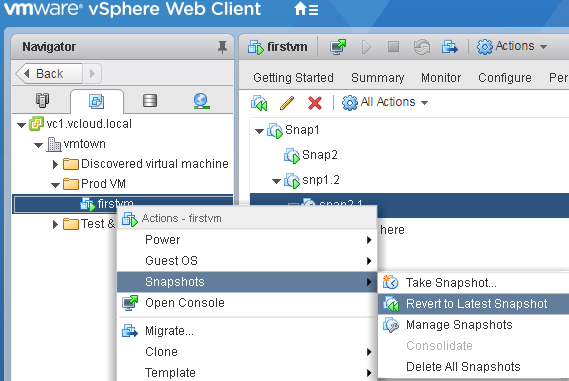The image size is (569, 381).
Task: Collapse the vmtown datacenter node
Action: coord(38,145)
